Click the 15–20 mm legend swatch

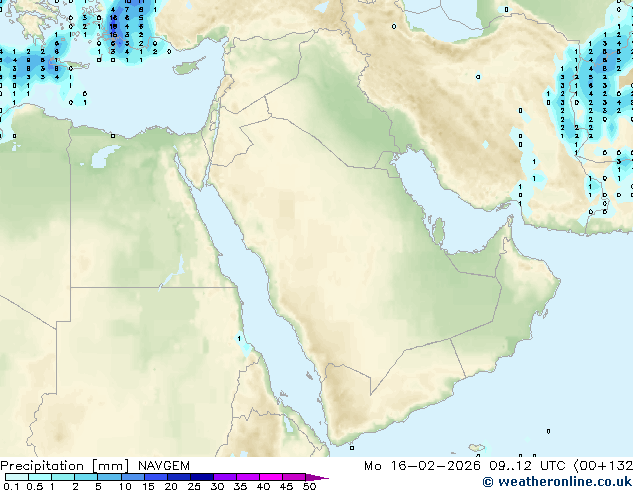coord(156,477)
